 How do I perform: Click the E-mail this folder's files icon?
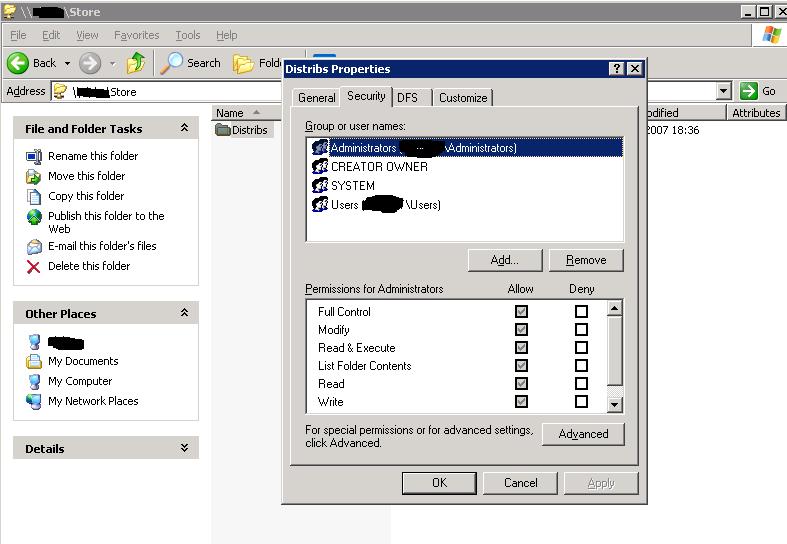point(34,246)
